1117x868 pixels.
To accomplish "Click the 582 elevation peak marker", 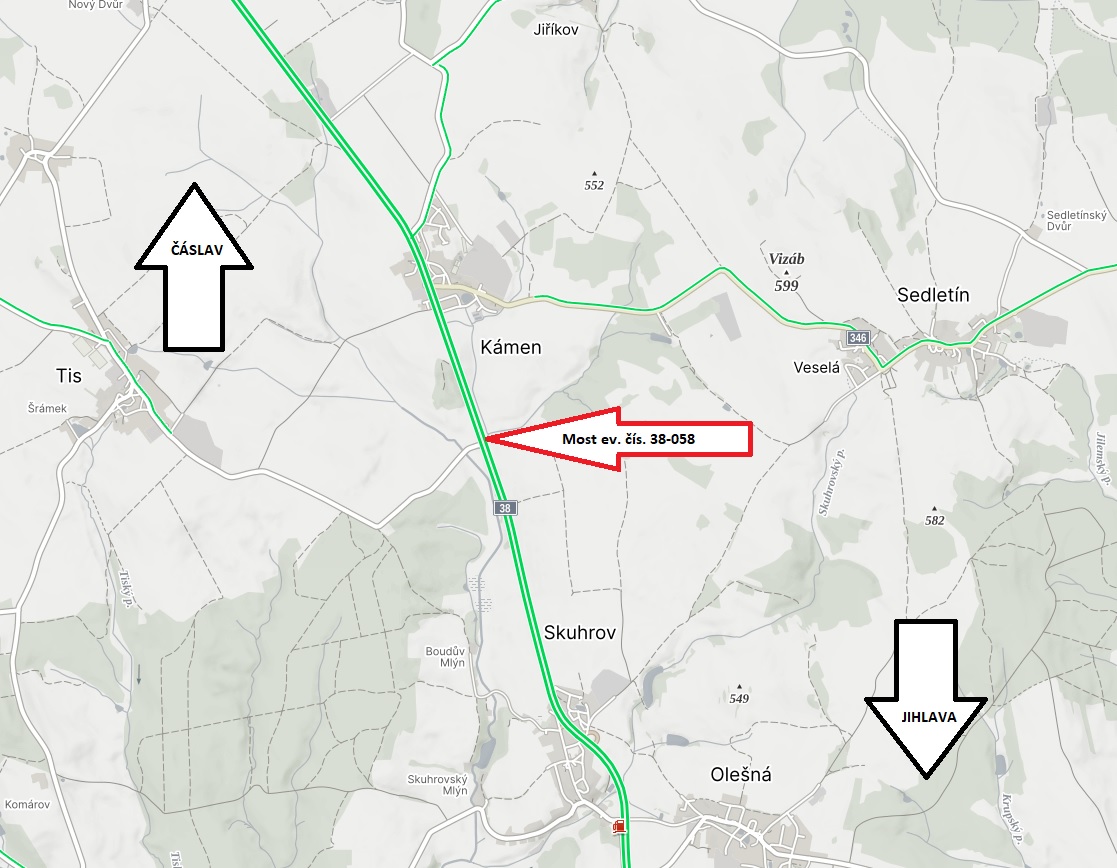I will [934, 508].
